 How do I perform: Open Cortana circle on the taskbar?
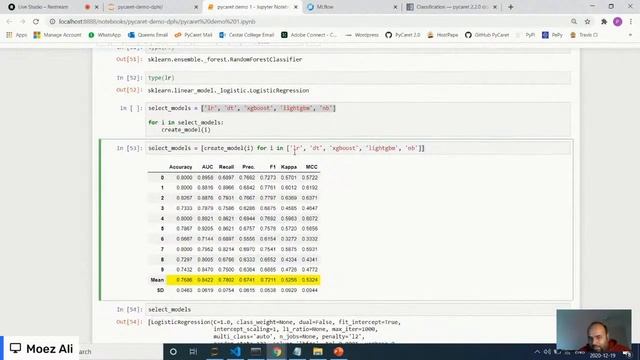point(173,351)
